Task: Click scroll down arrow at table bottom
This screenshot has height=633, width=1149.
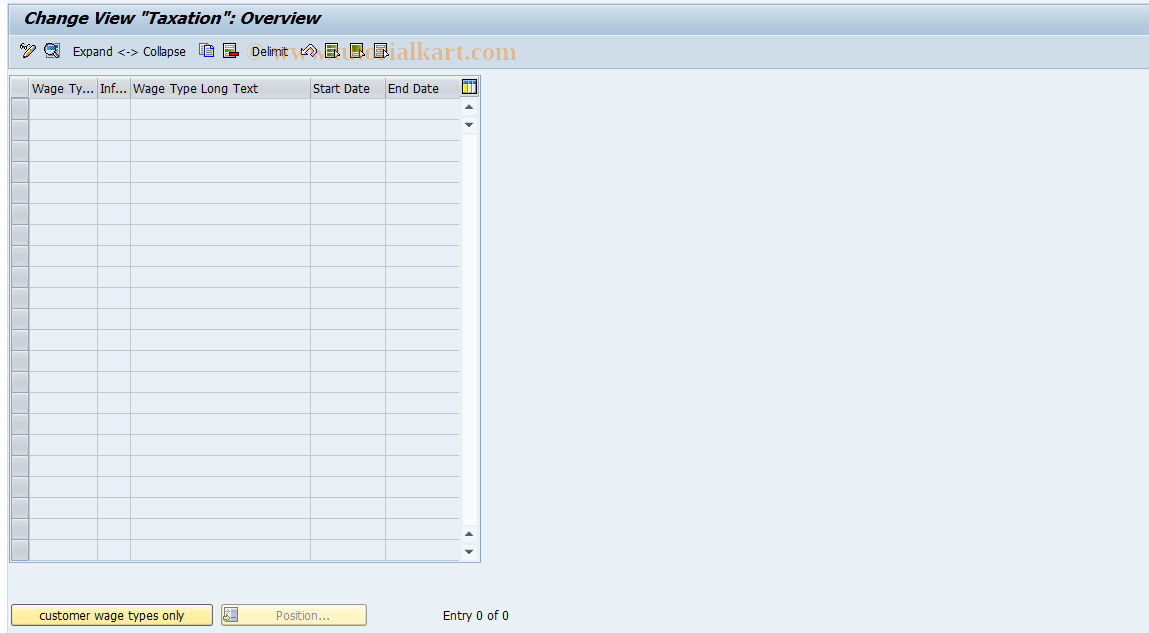Action: coord(469,552)
